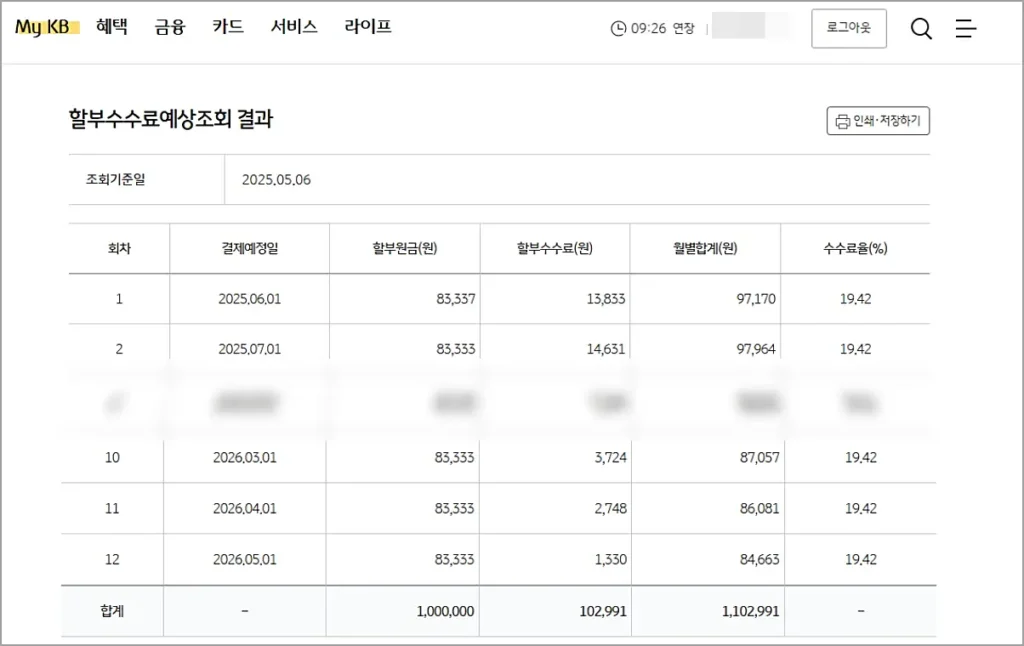Select fee amount 3,724
Screen dimensions: 1024x646
click(611, 457)
